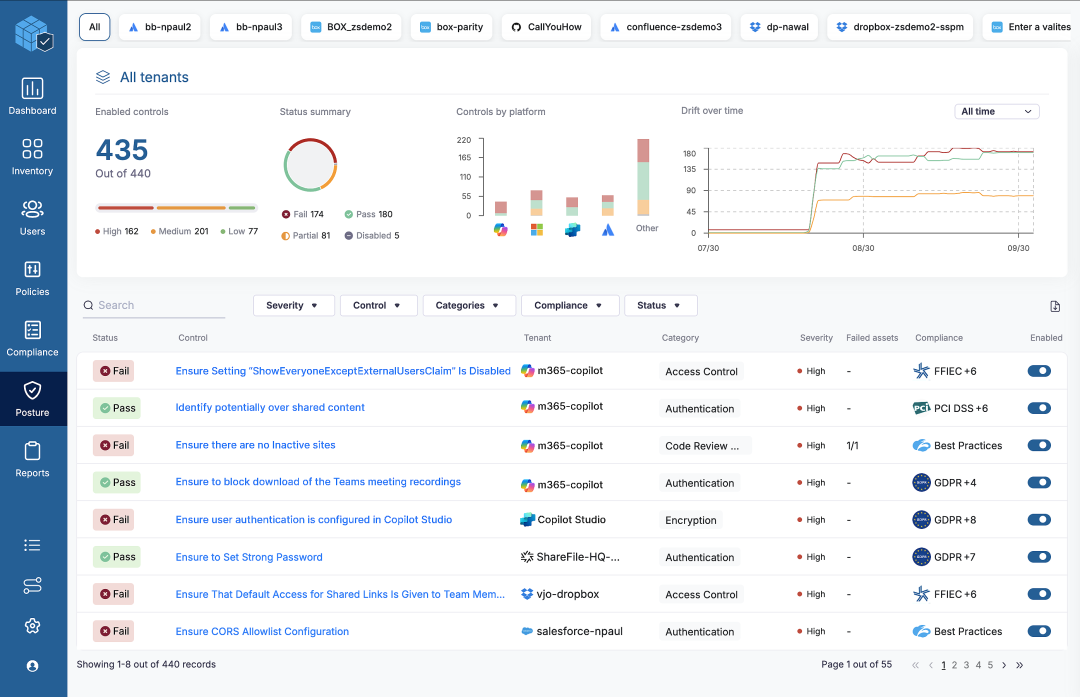
Task: Open settings gear icon in sidebar
Action: (32, 626)
